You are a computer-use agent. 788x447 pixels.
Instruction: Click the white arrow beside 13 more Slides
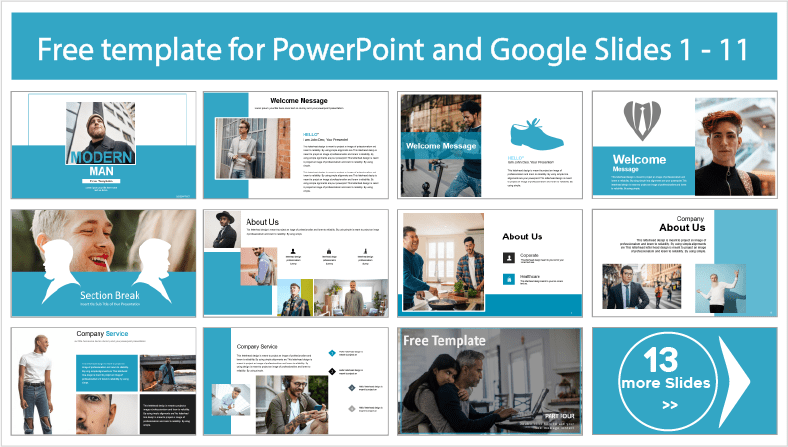point(734,382)
